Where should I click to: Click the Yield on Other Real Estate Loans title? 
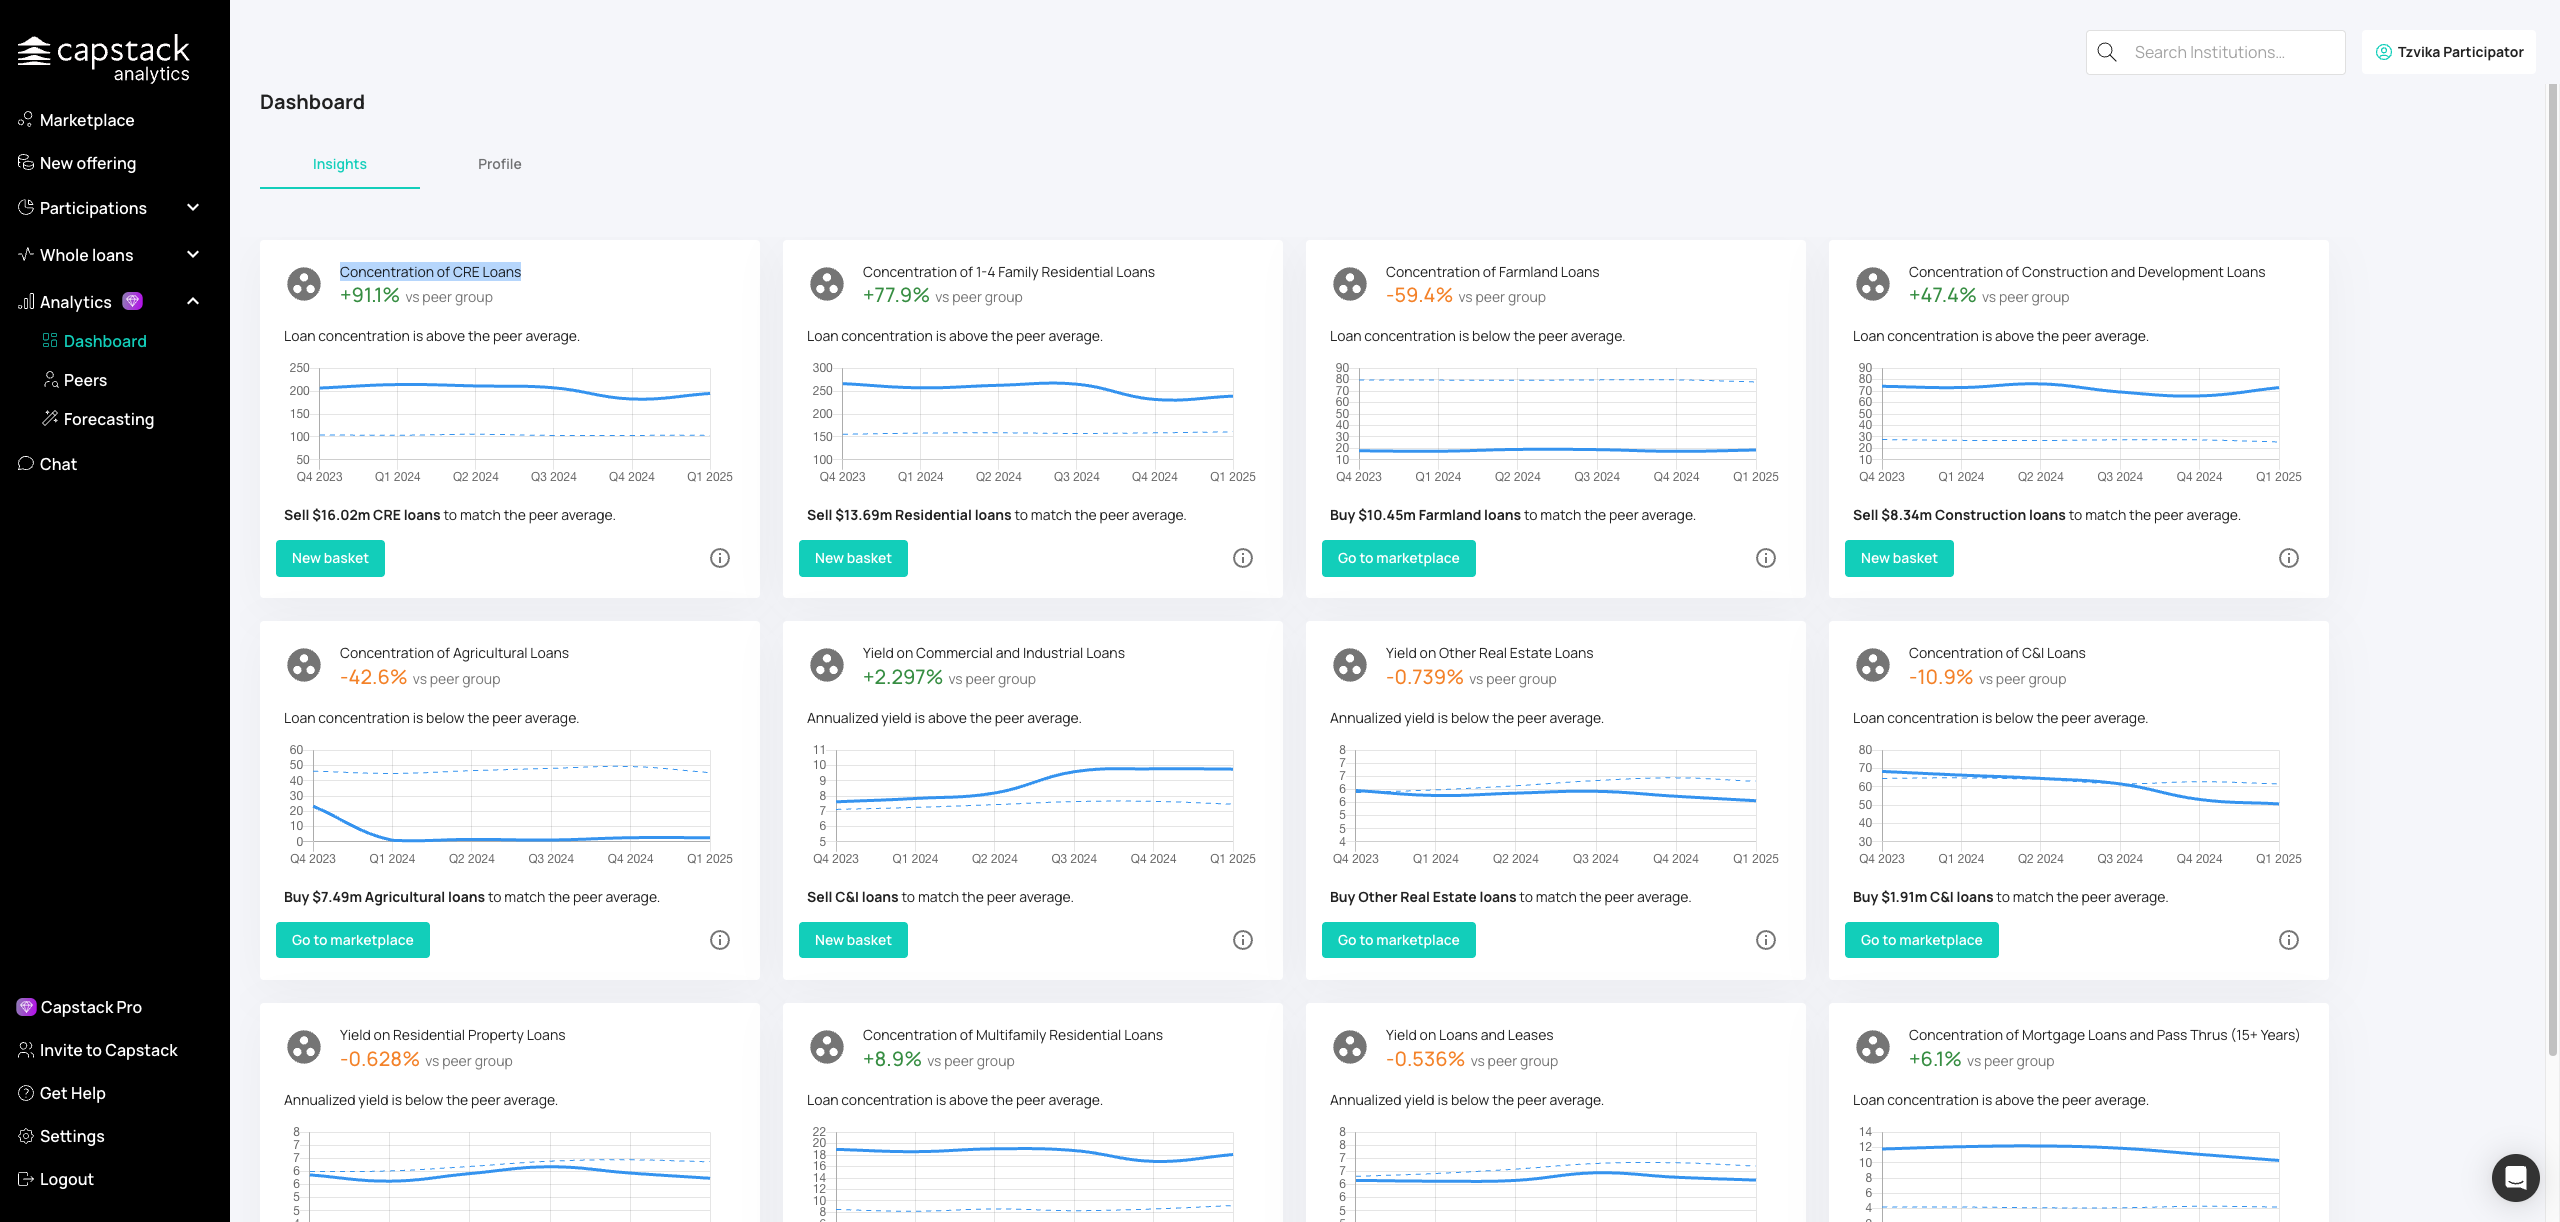(x=1489, y=653)
